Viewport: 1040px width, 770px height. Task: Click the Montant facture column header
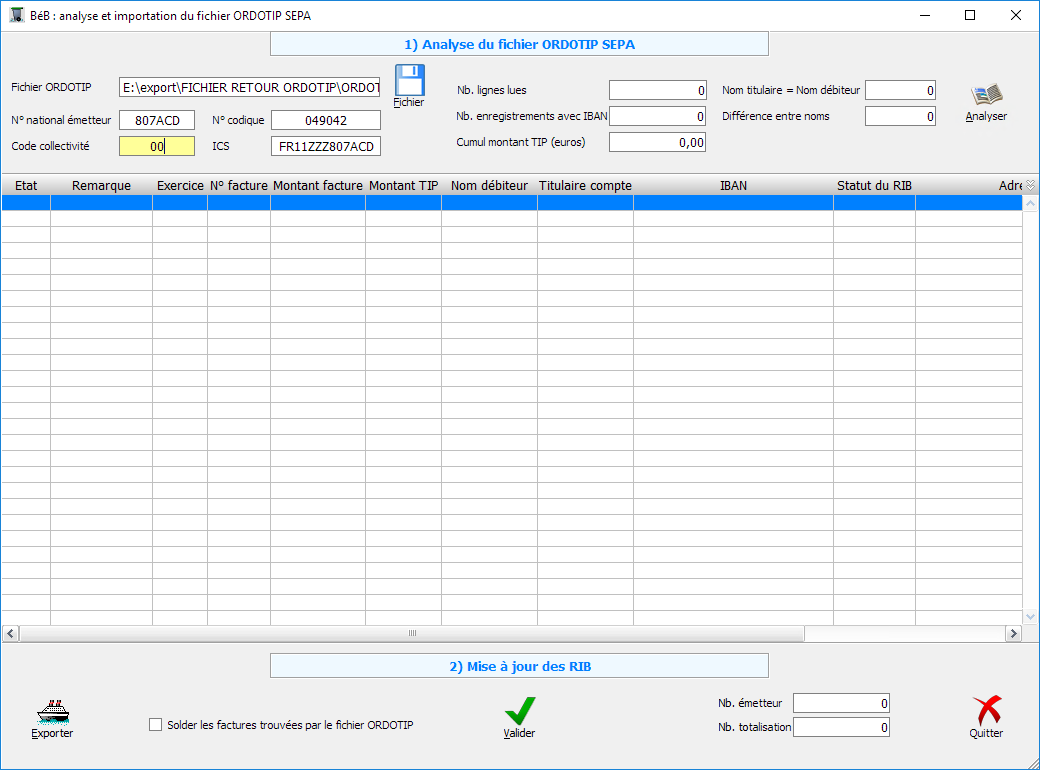(x=317, y=186)
